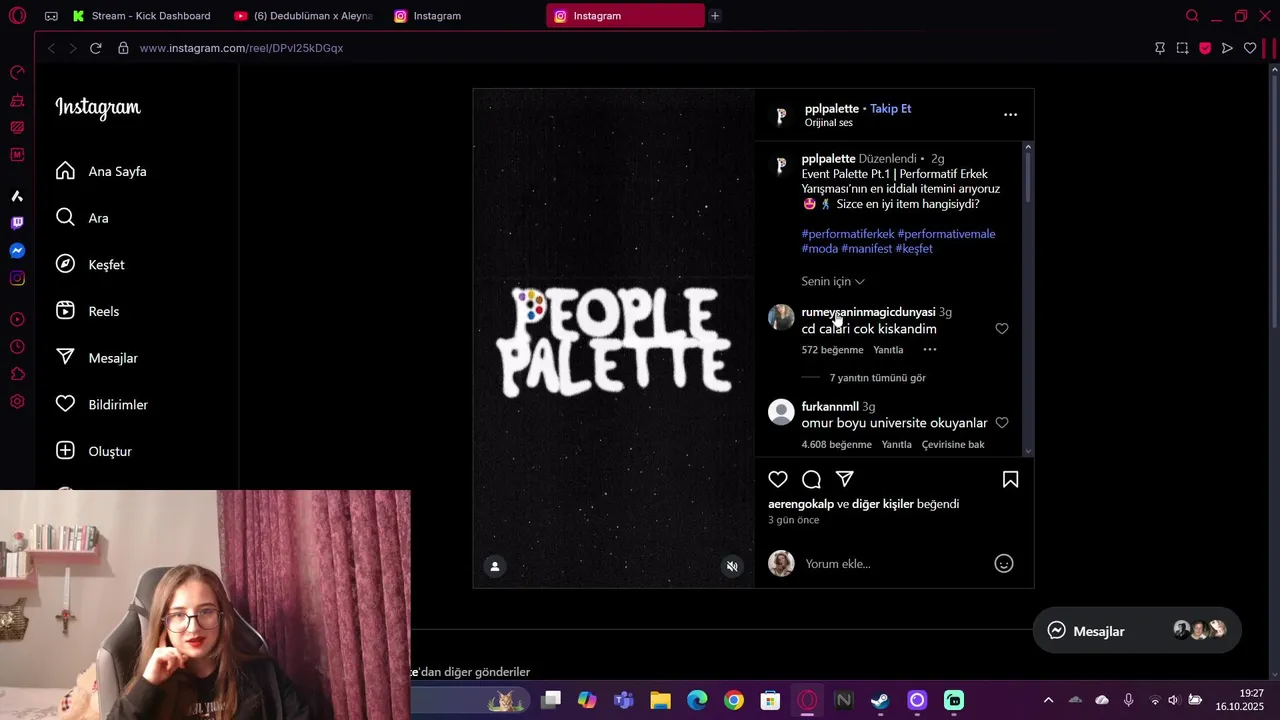Open the GX Corner gamepad icon
This screenshot has height=720, width=1280.
[51, 16]
